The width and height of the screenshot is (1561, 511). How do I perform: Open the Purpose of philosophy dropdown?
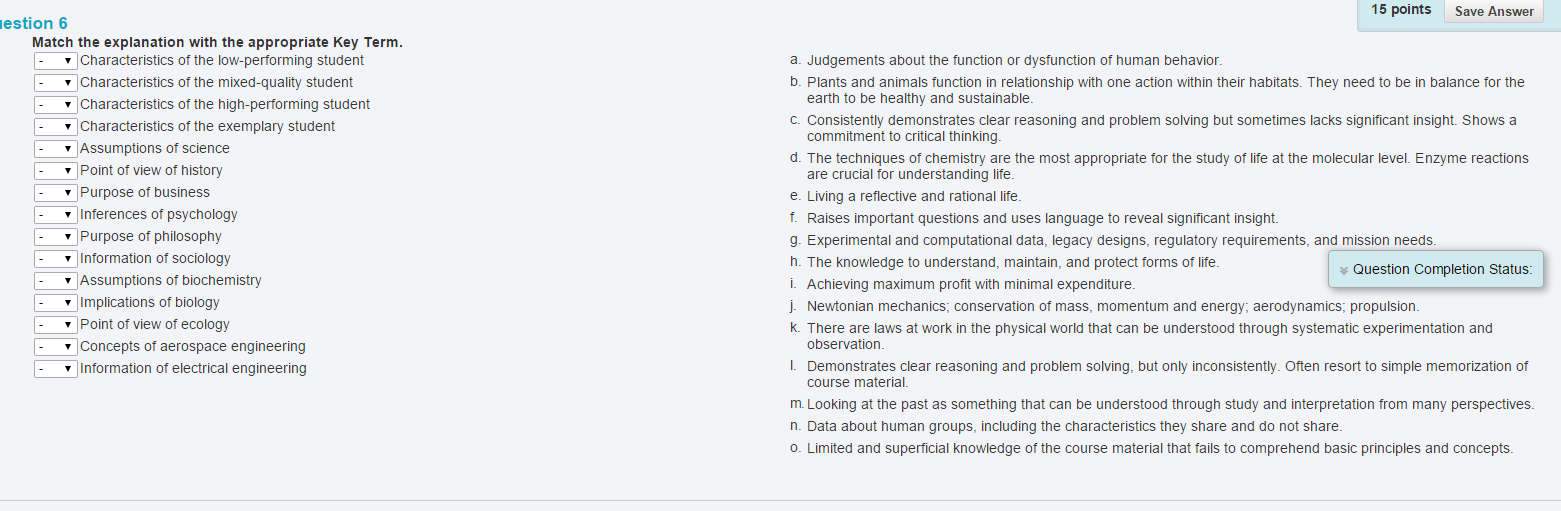point(56,237)
